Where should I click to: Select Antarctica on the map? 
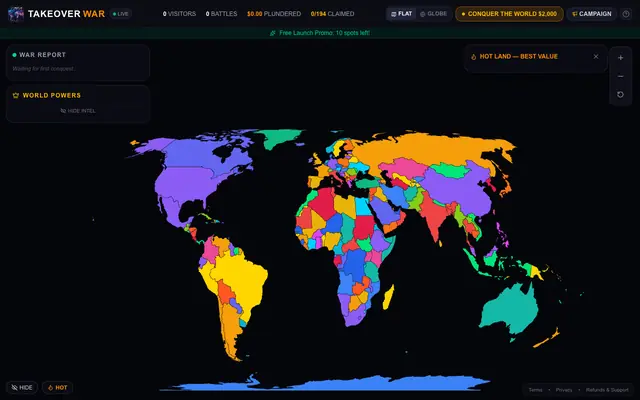pos(327,384)
